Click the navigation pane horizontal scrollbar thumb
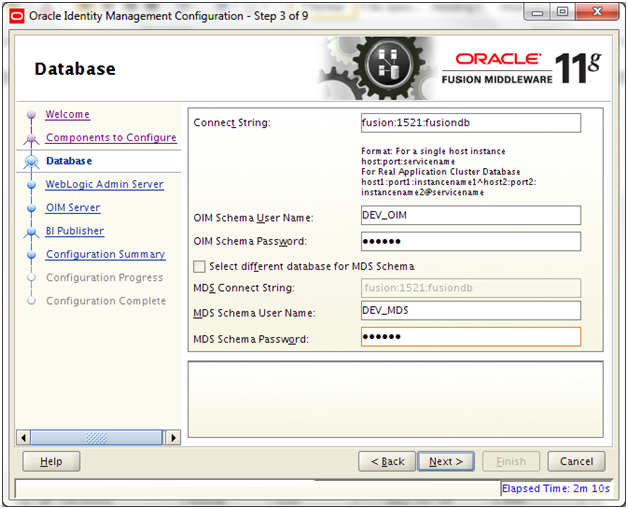The height and width of the screenshot is (509, 628). click(x=97, y=438)
